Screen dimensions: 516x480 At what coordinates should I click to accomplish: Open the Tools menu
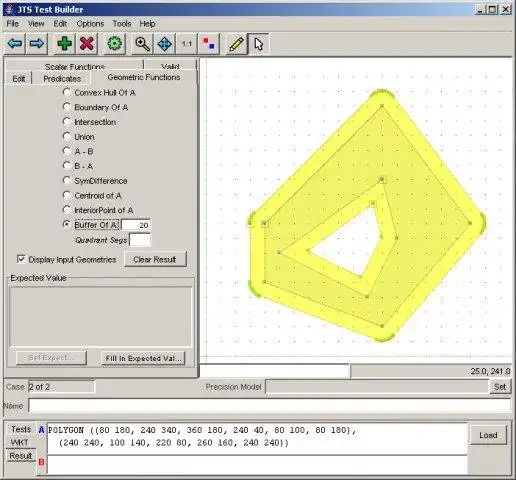tap(122, 24)
